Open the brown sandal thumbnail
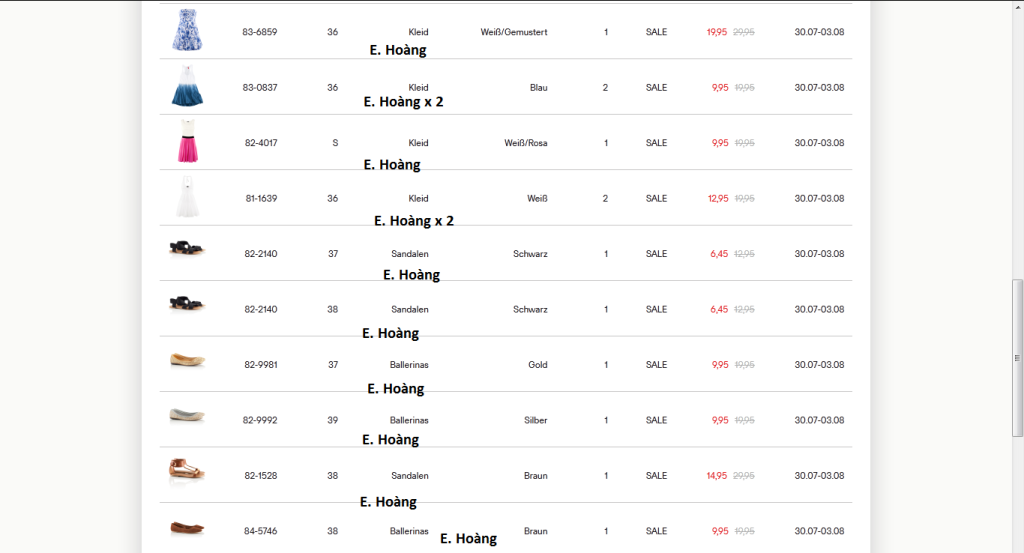Viewport: 1024px width, 553px height. pyautogui.click(x=187, y=470)
